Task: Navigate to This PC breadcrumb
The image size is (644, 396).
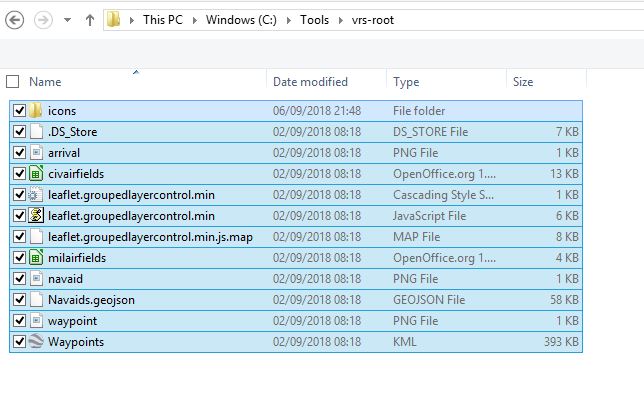Action: [163, 20]
